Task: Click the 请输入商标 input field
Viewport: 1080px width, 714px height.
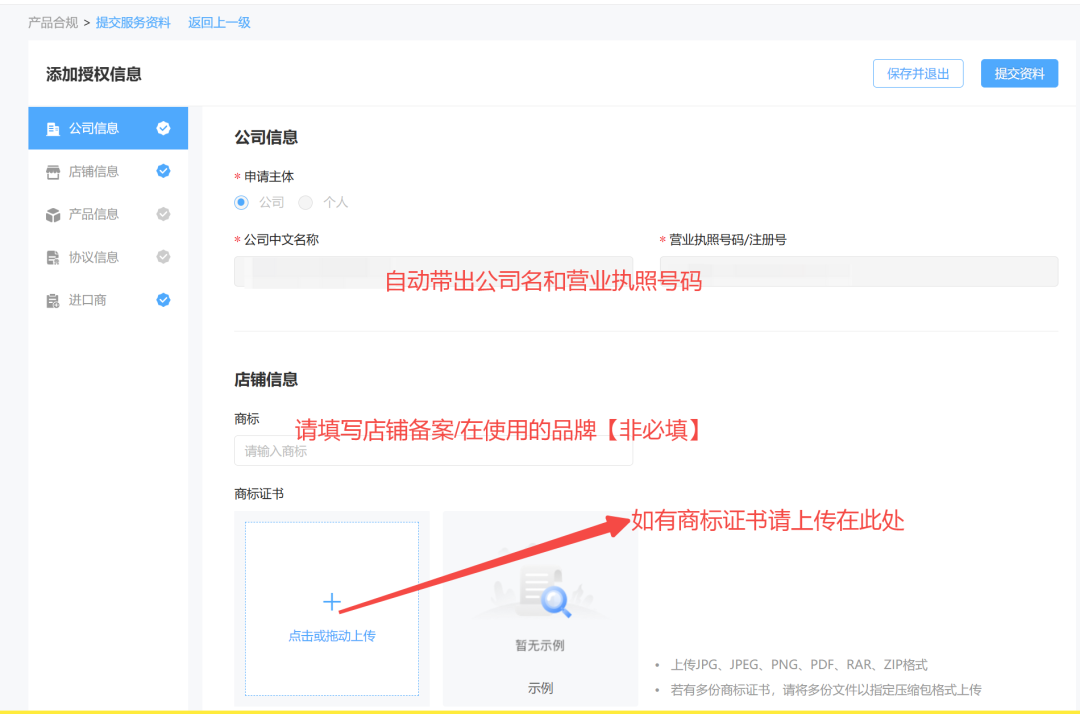Action: (x=433, y=451)
